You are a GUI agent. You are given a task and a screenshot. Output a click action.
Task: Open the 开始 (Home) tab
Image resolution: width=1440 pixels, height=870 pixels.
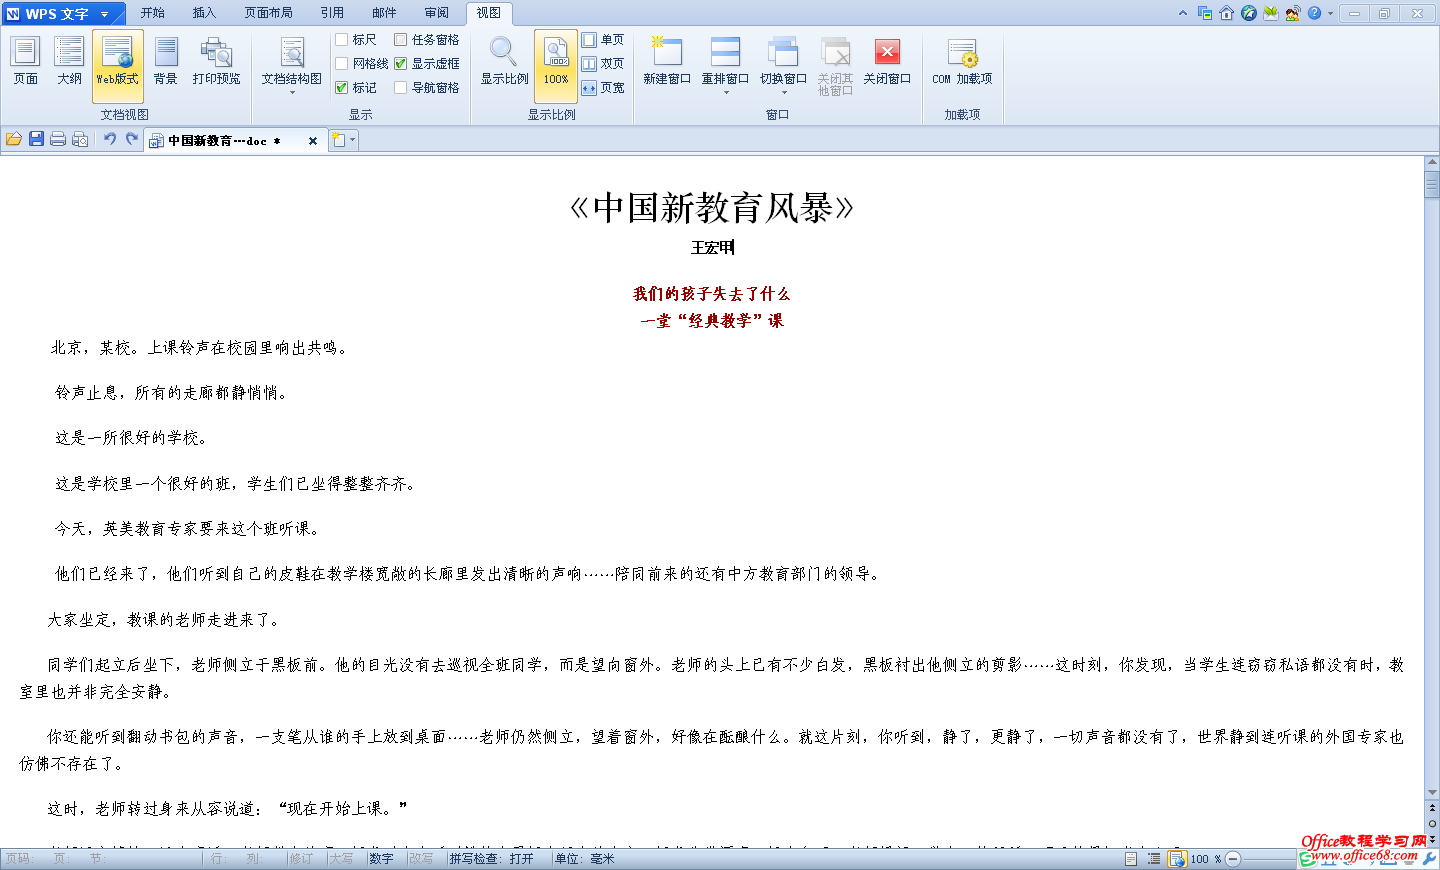[x=152, y=13]
